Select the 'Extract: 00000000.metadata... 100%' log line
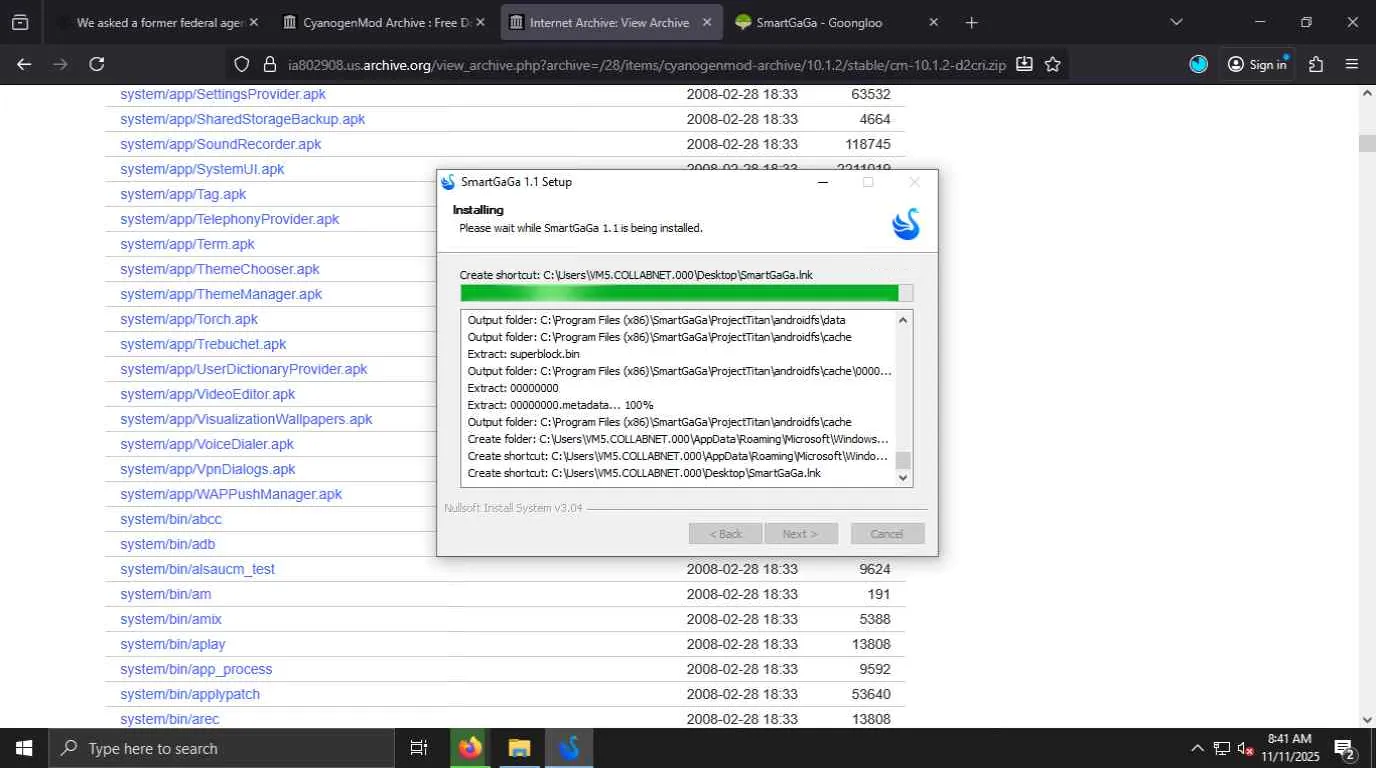Viewport: 1376px width, 768px height. pos(560,405)
